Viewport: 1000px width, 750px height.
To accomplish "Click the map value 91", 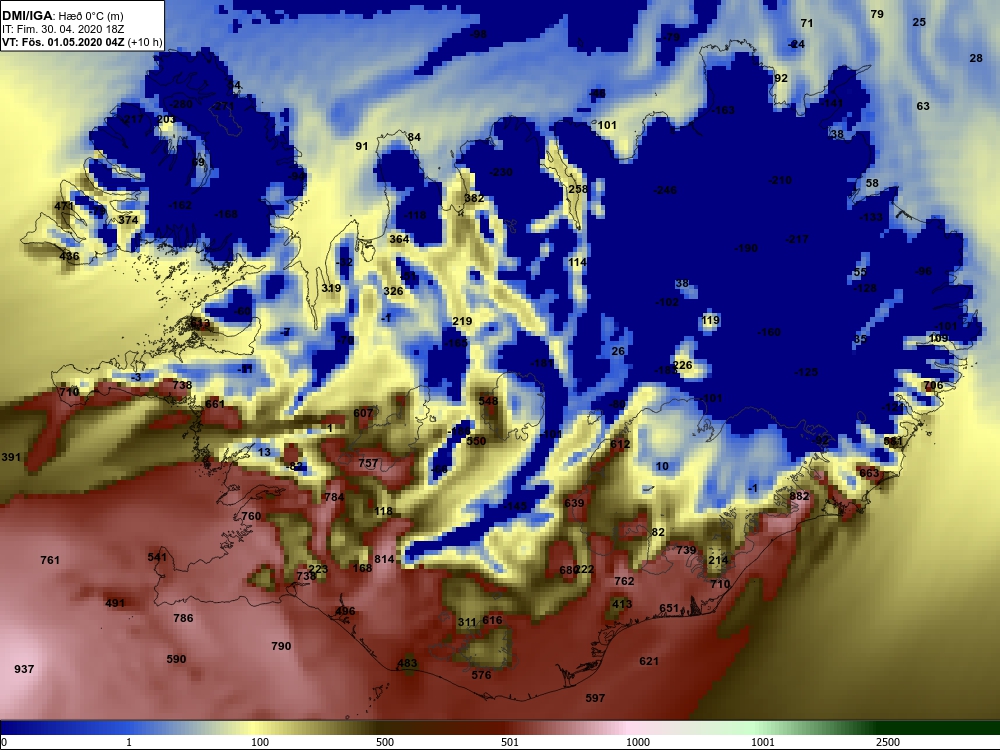I will [x=362, y=146].
